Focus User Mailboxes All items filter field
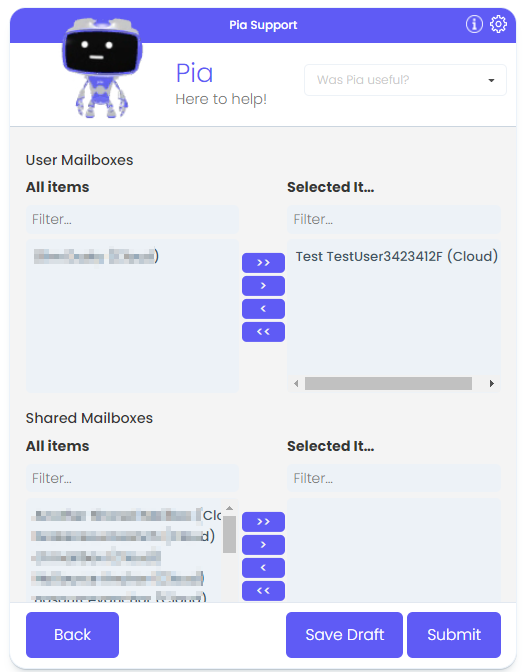This screenshot has height=672, width=527. pyautogui.click(x=132, y=219)
